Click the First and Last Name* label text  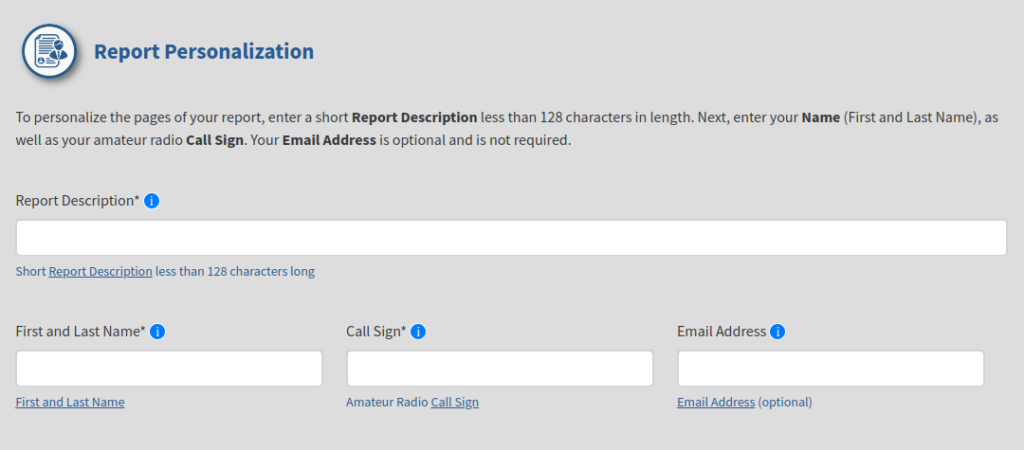pyautogui.click(x=81, y=332)
